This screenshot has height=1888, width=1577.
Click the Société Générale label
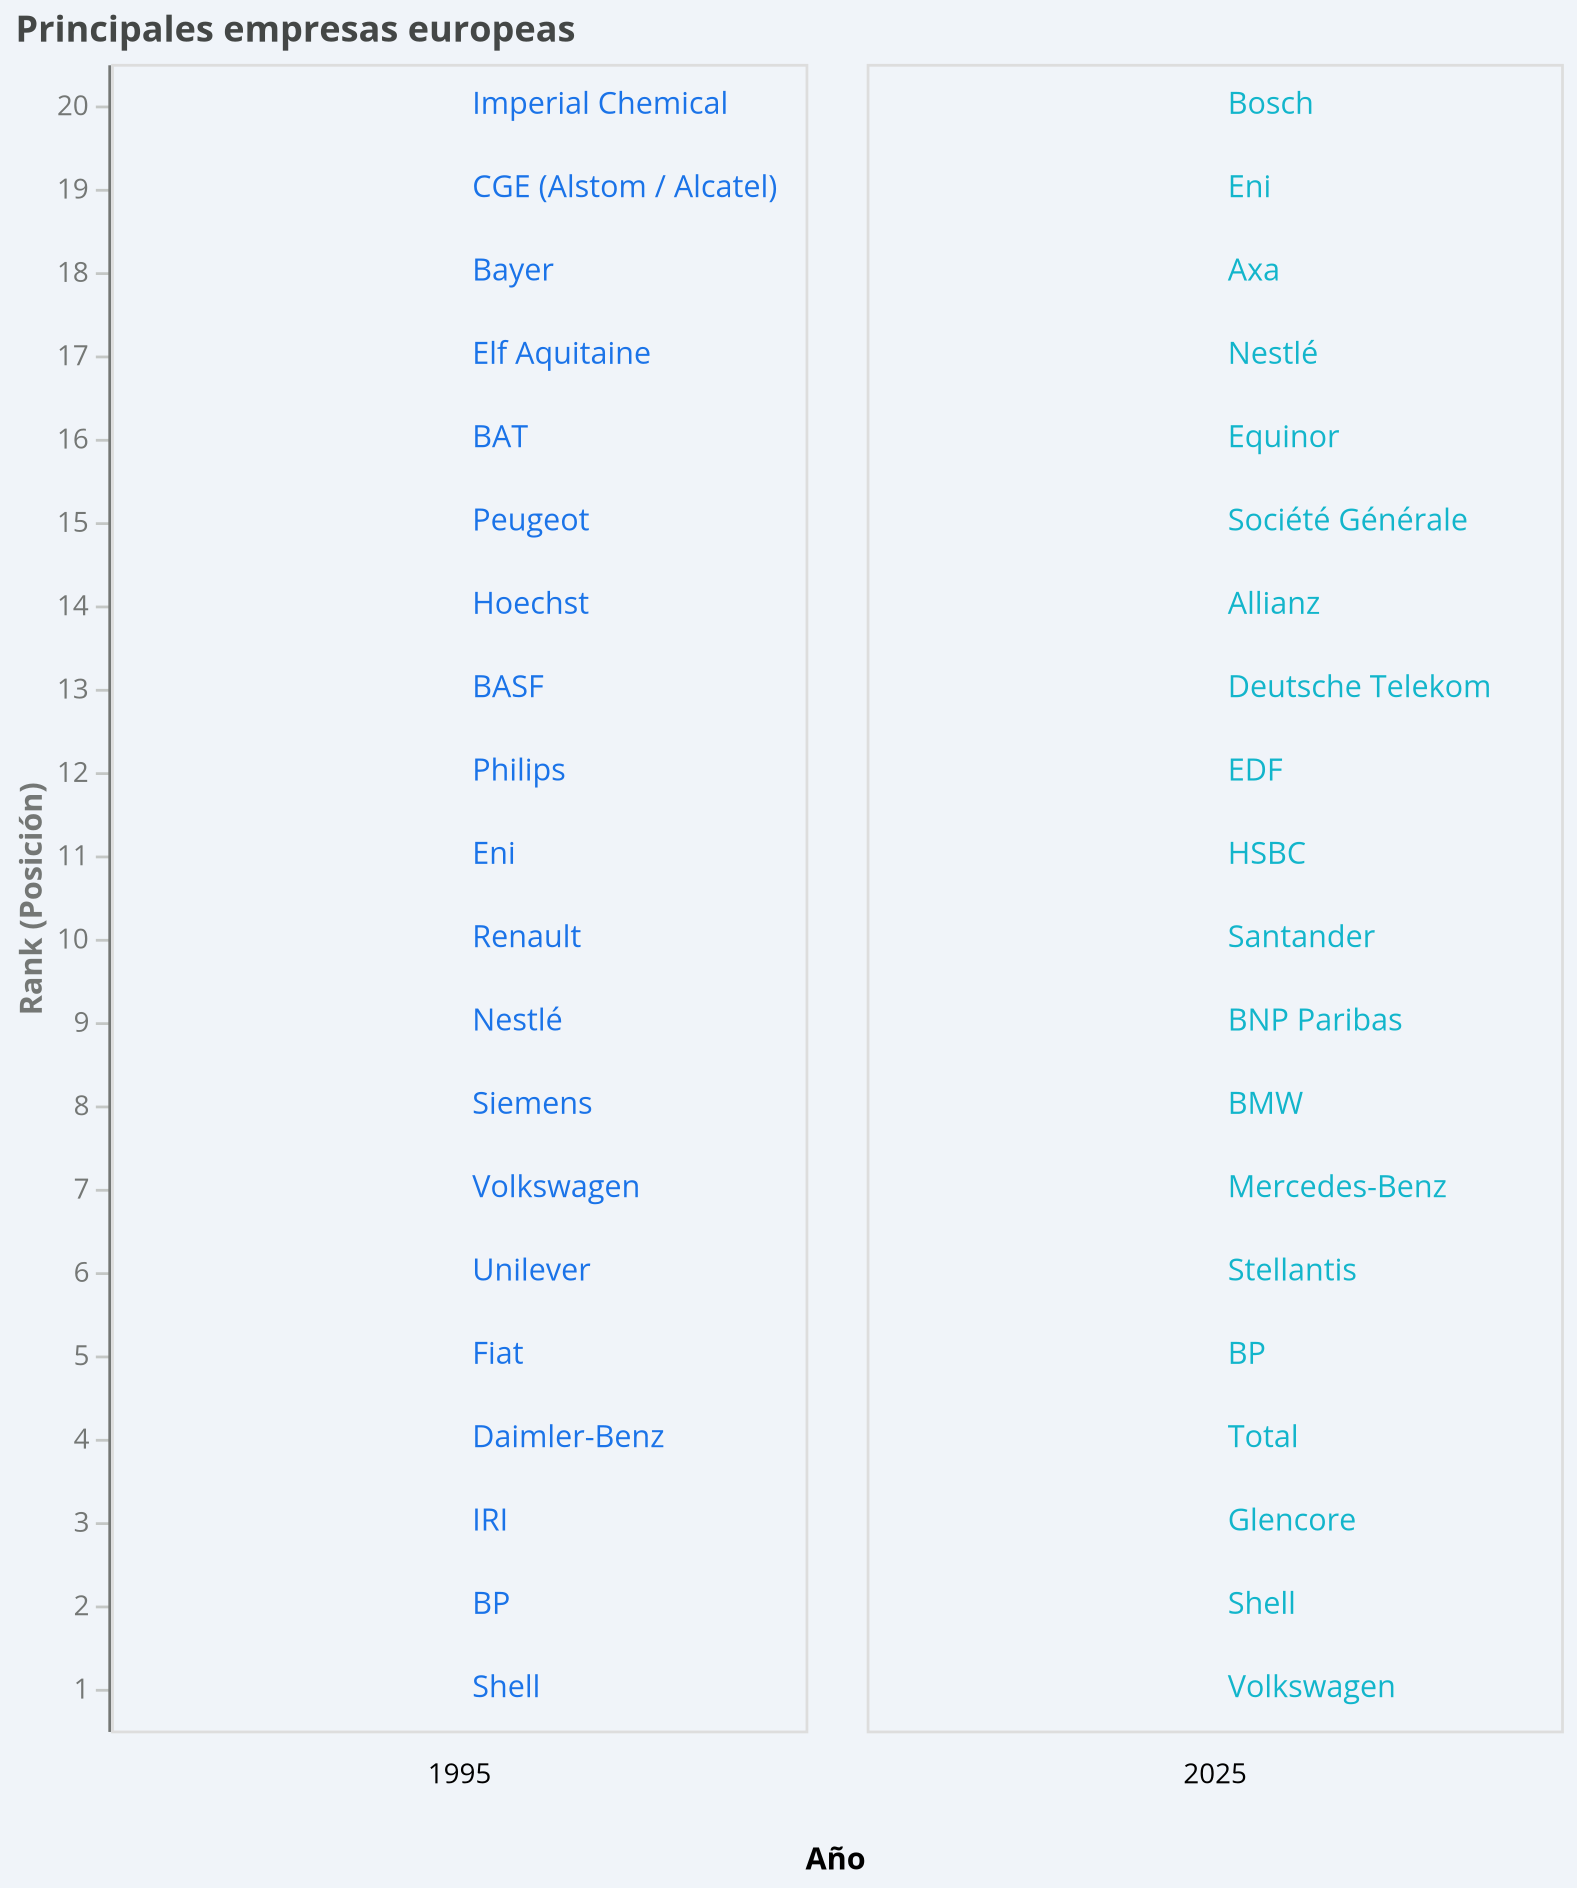[x=1347, y=520]
